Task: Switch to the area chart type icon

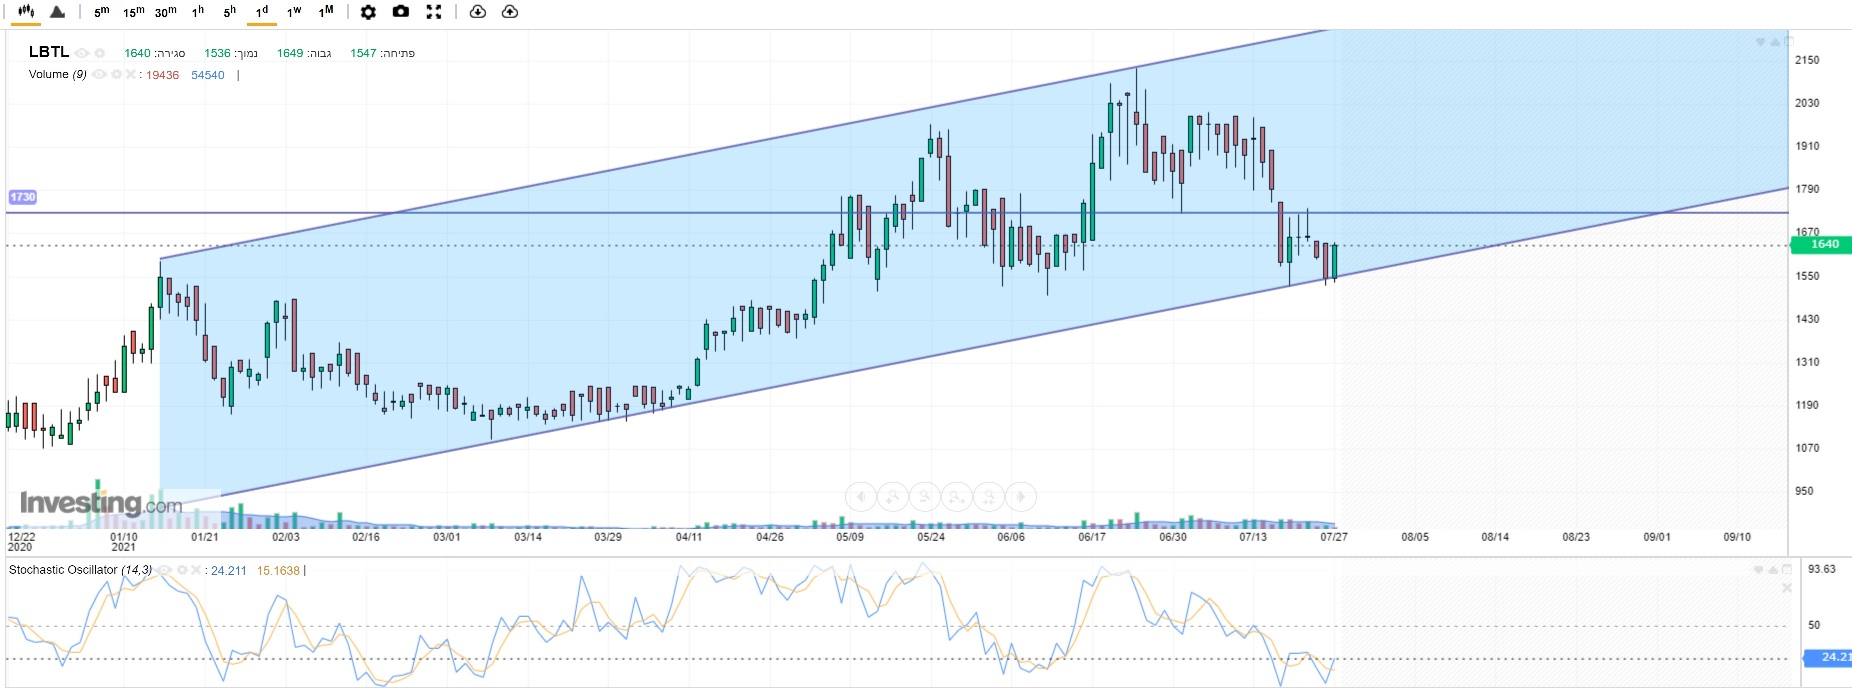Action: tap(58, 12)
